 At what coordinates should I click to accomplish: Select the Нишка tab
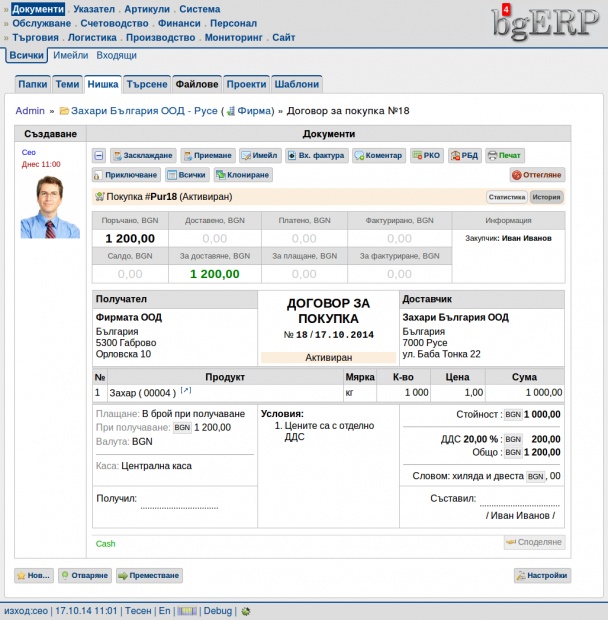(x=103, y=84)
